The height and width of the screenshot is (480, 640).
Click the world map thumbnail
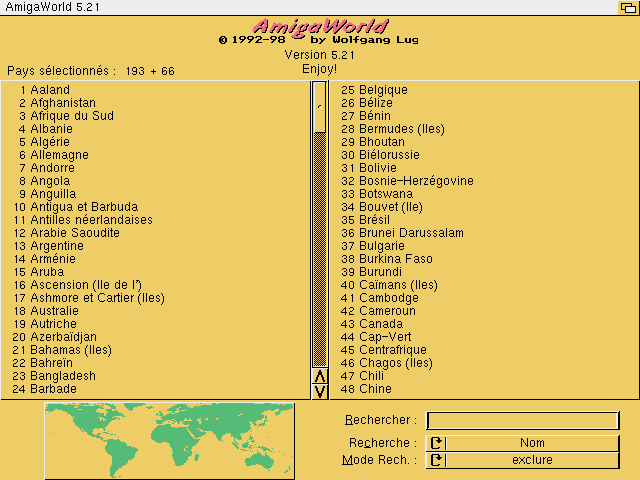pos(169,441)
